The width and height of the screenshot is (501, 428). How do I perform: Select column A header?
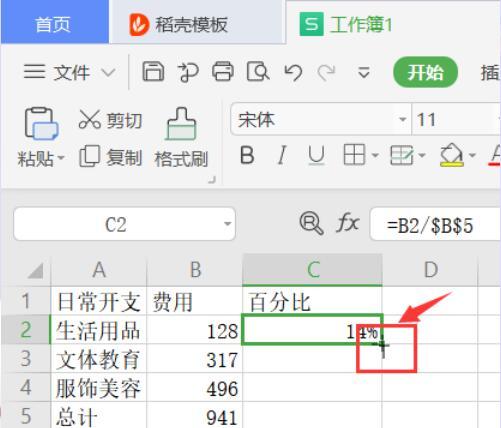point(99,270)
